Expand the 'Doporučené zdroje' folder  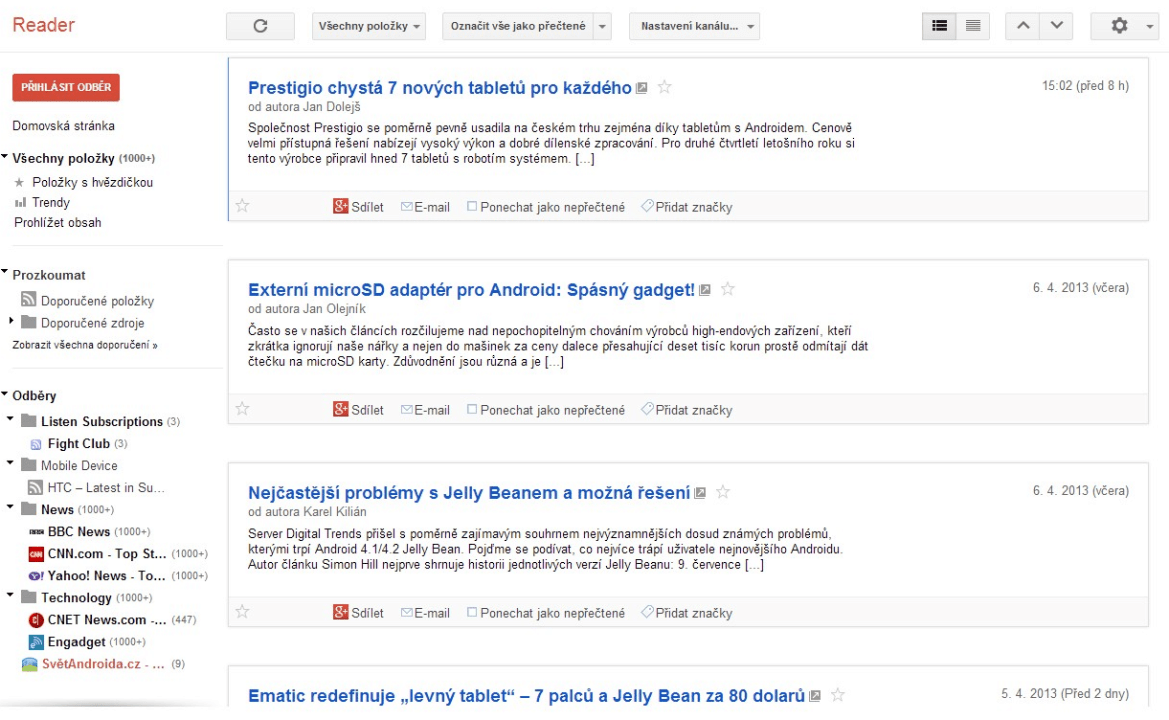[12, 322]
